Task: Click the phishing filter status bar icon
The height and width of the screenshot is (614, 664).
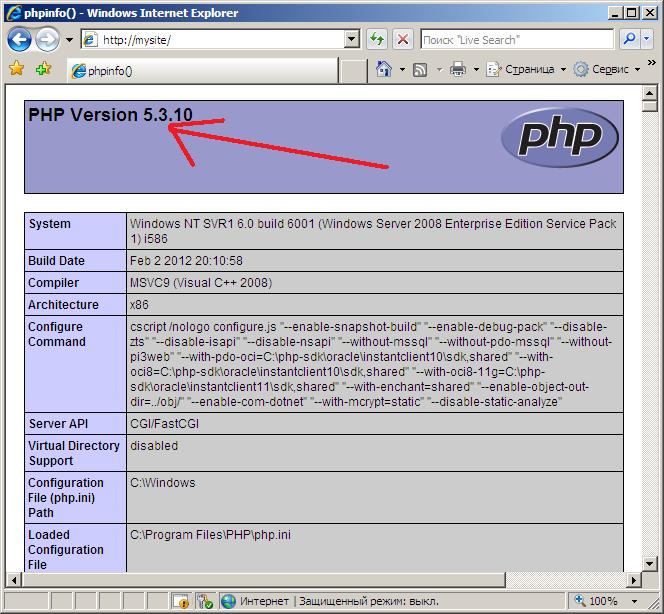Action: (205, 601)
